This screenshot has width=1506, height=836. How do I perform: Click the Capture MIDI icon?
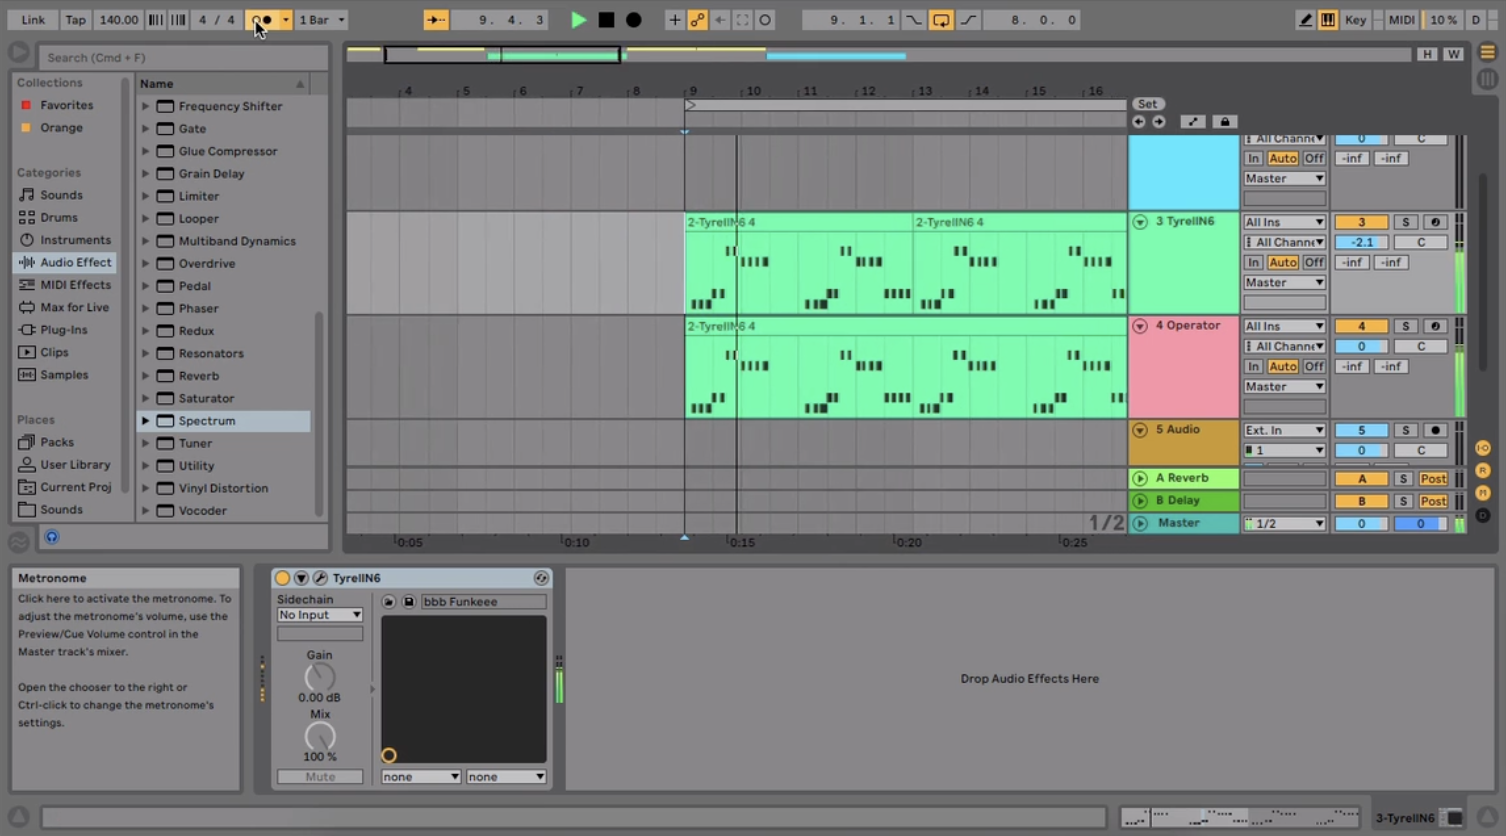pos(742,20)
